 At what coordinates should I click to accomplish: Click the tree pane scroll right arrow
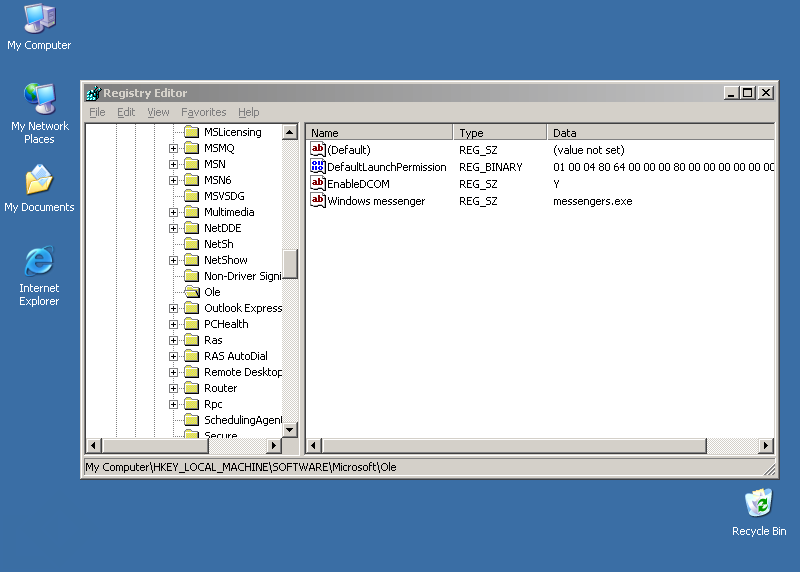click(273, 445)
